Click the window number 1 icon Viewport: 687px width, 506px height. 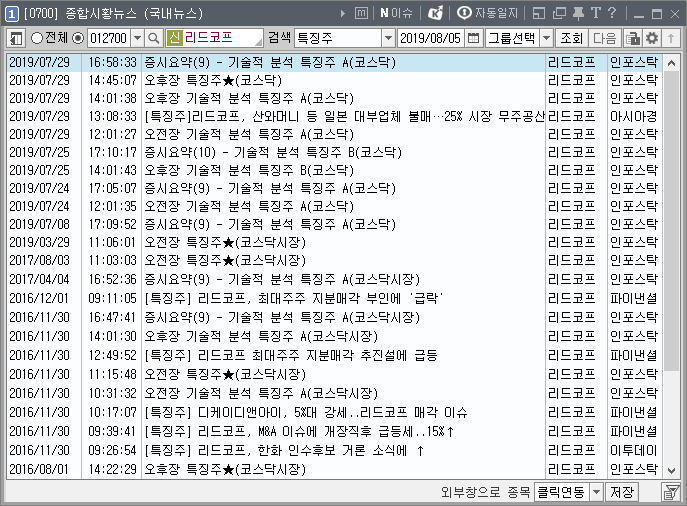coord(11,14)
